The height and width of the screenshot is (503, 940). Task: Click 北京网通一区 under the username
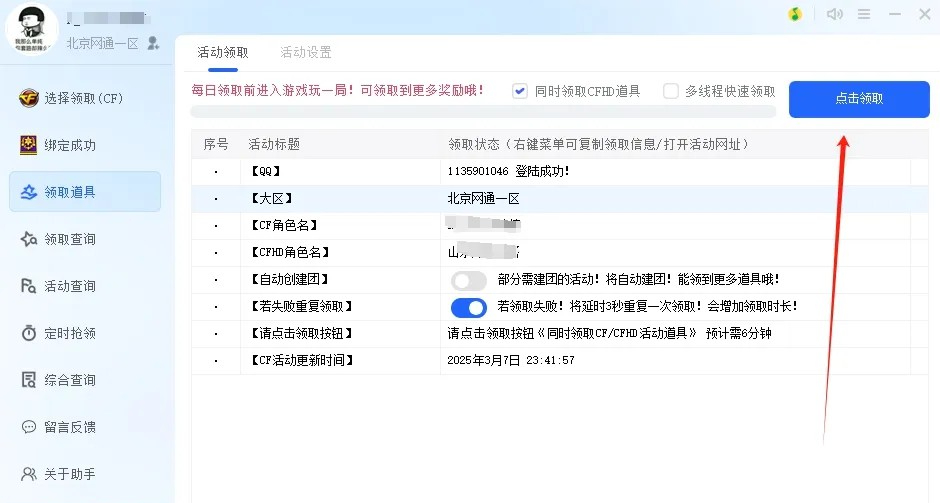coord(103,43)
